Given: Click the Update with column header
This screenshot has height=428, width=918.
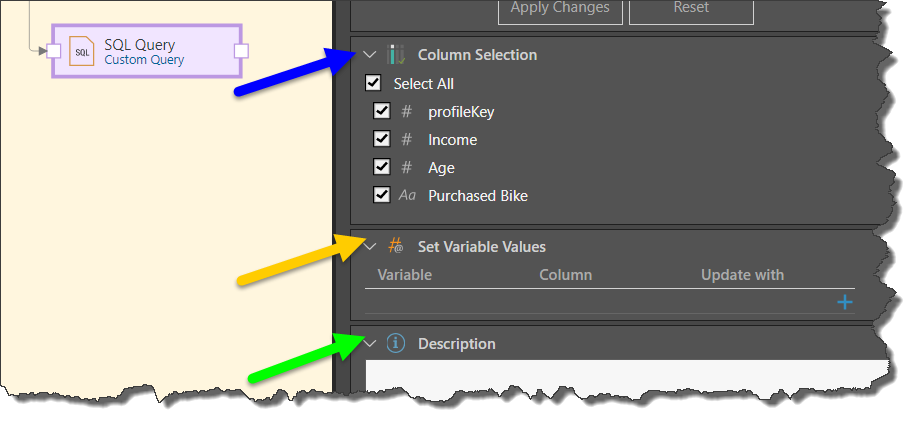Looking at the screenshot, I should pos(742,275).
